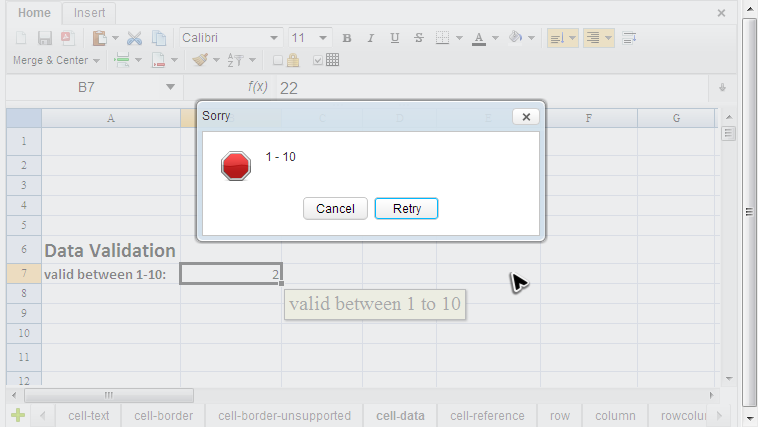Select column G header

pos(676,118)
